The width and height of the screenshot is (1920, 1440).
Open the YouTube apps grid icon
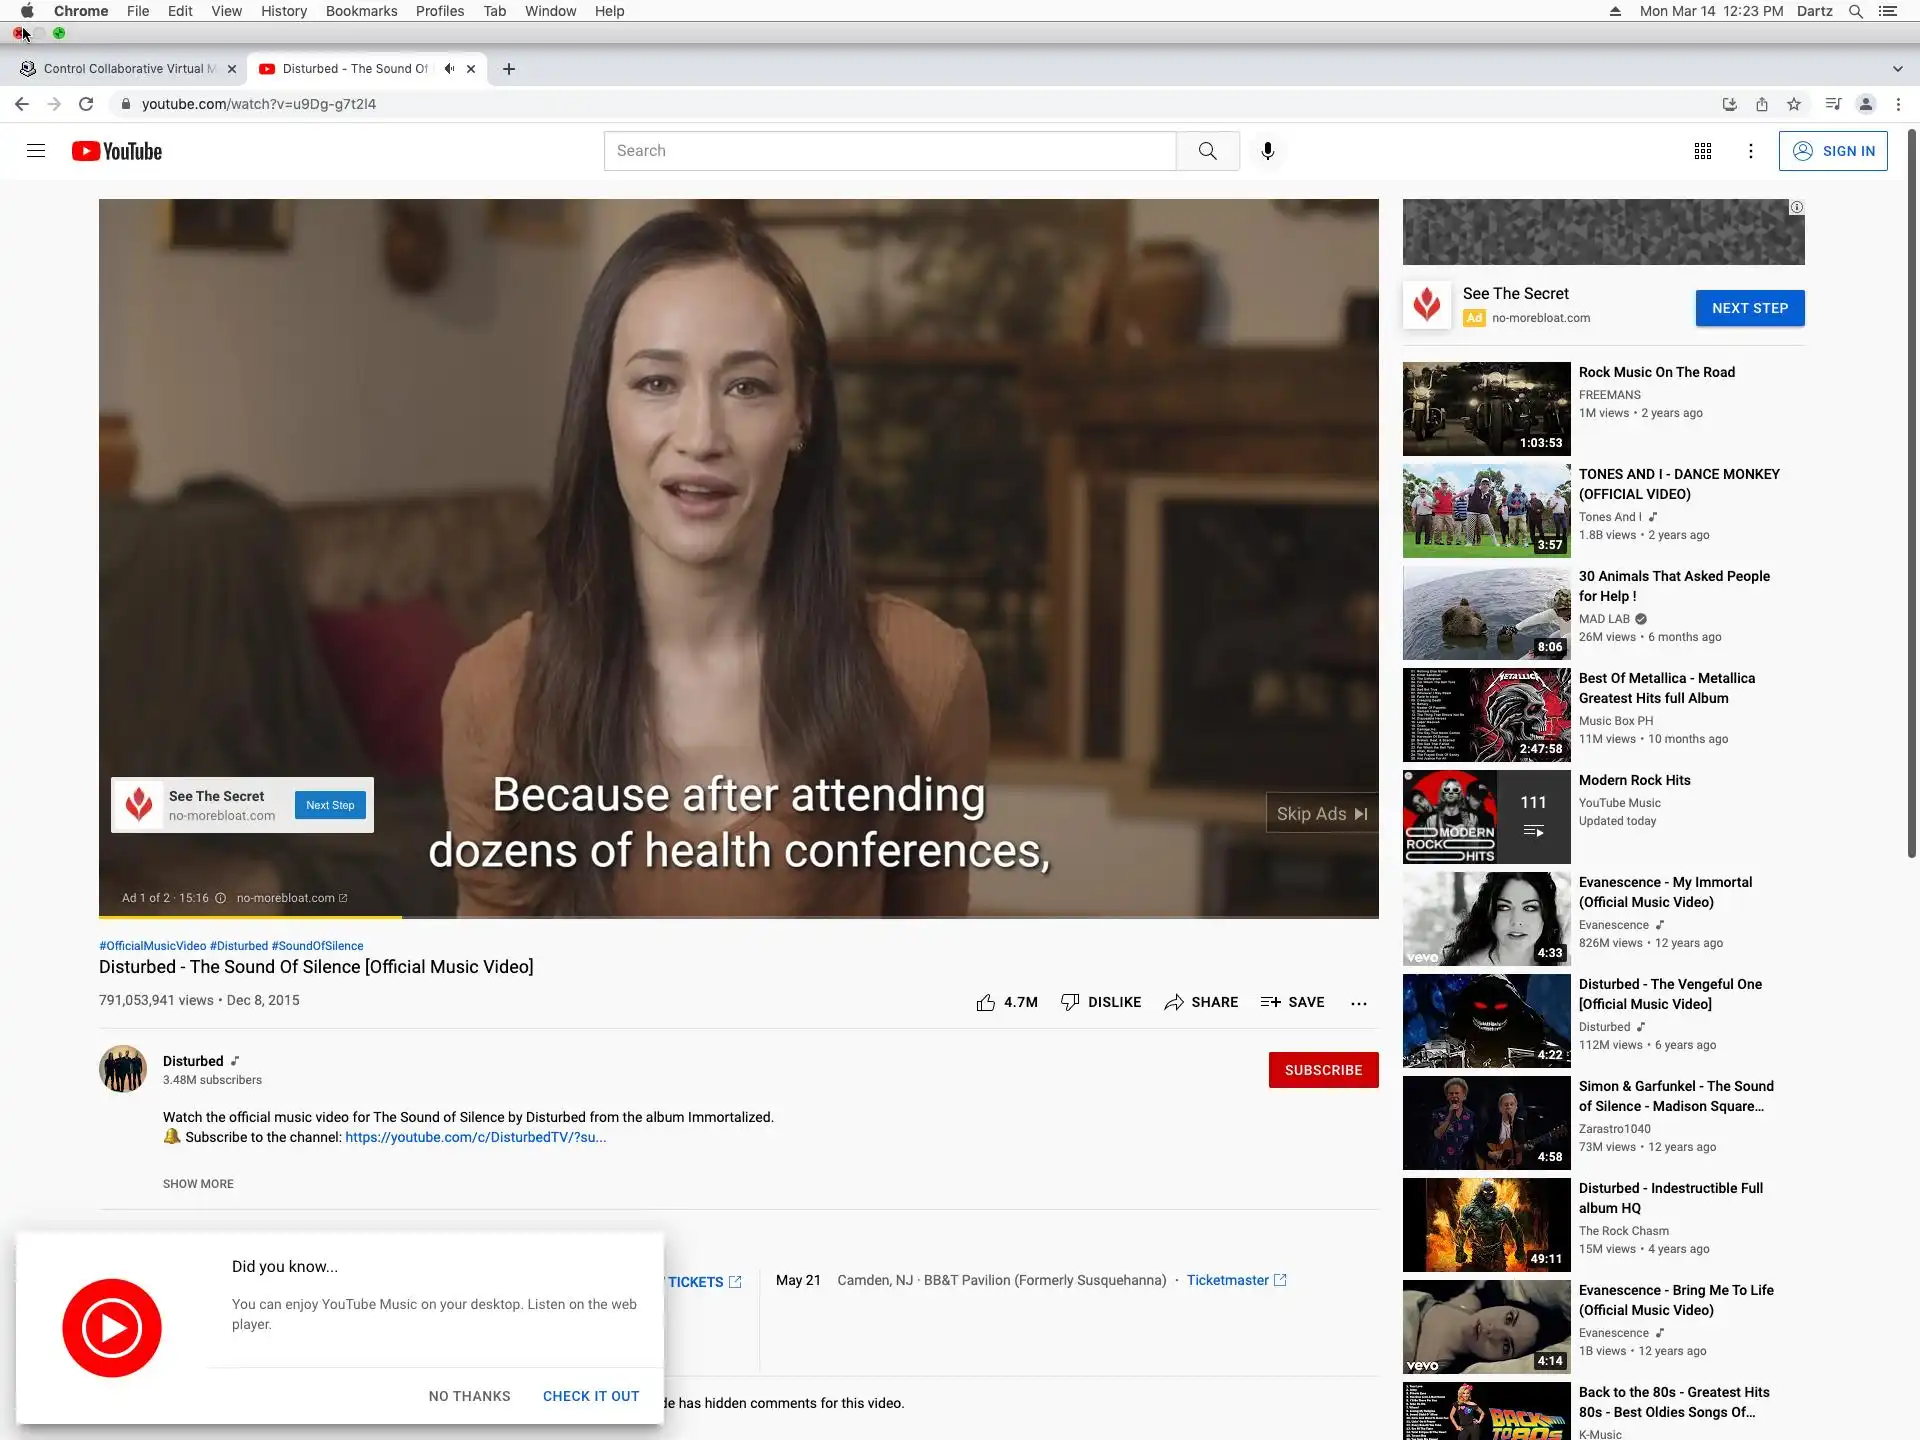[1702, 151]
